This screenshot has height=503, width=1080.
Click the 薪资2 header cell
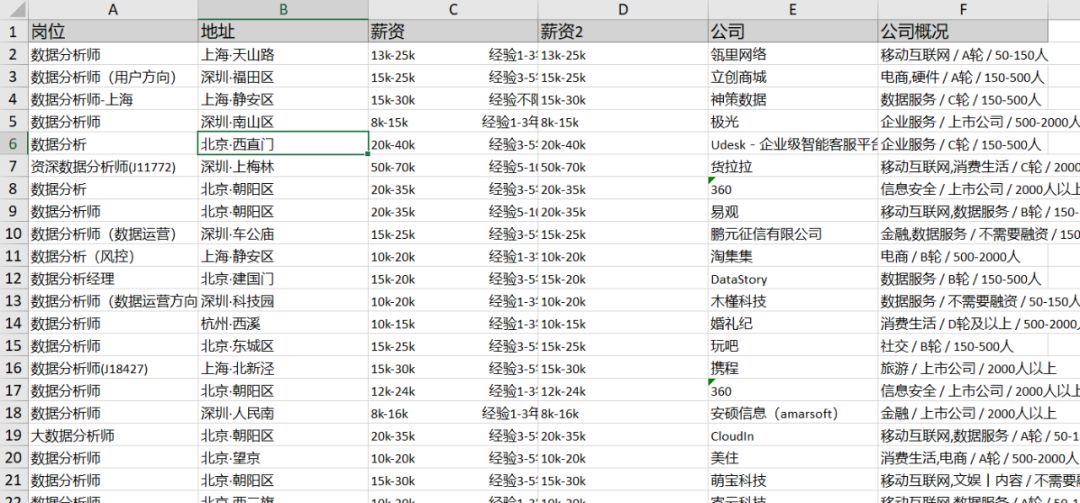[623, 31]
